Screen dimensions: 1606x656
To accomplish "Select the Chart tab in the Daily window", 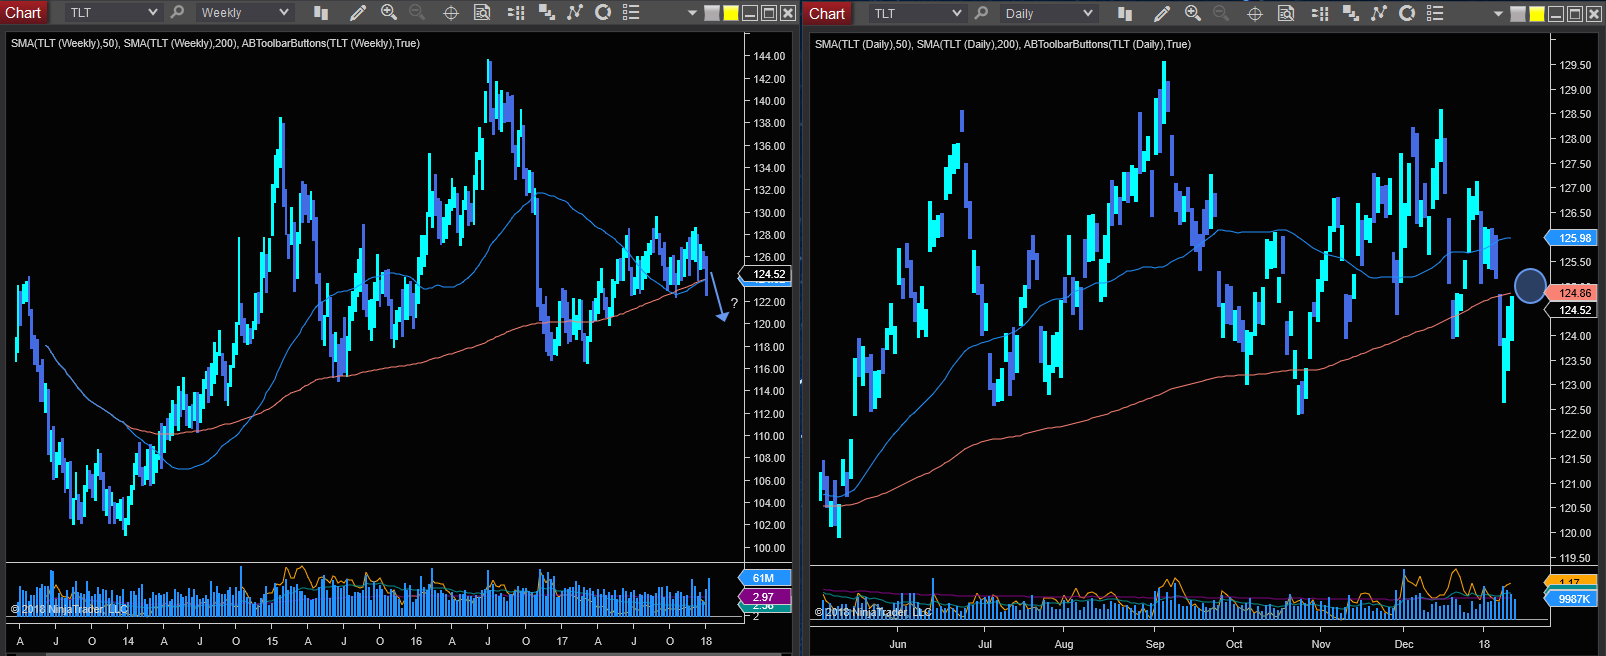I will pos(827,13).
